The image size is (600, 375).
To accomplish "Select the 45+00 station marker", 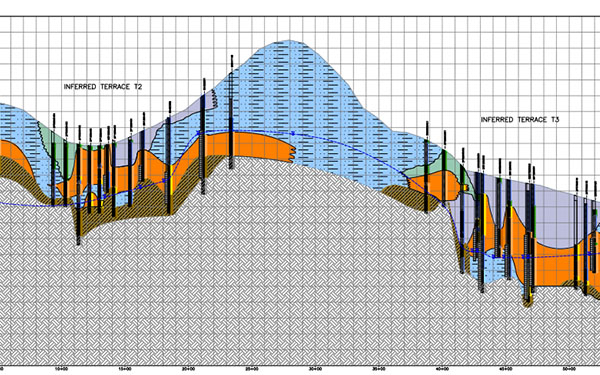I will 505,369.
